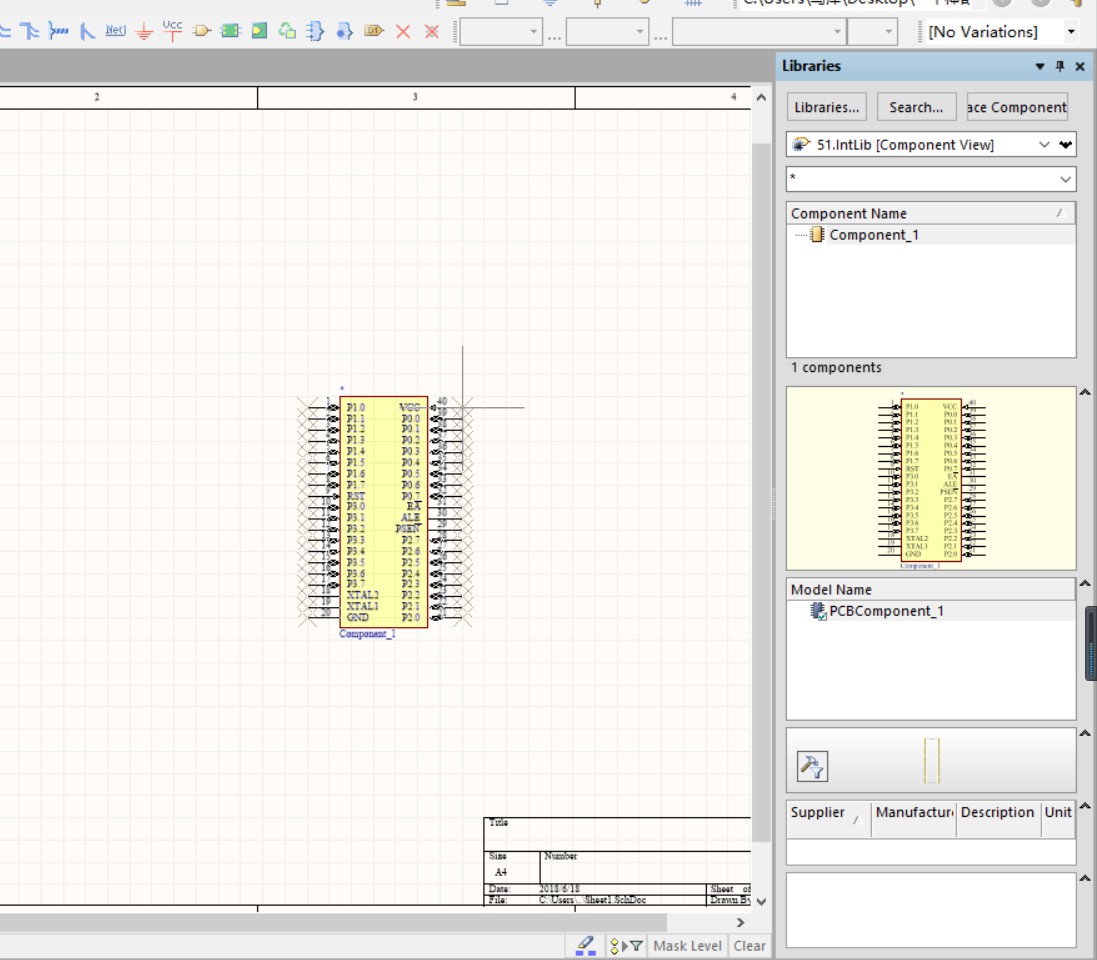Place a GND power port
Screen dimensions: 1097x960
tap(144, 31)
